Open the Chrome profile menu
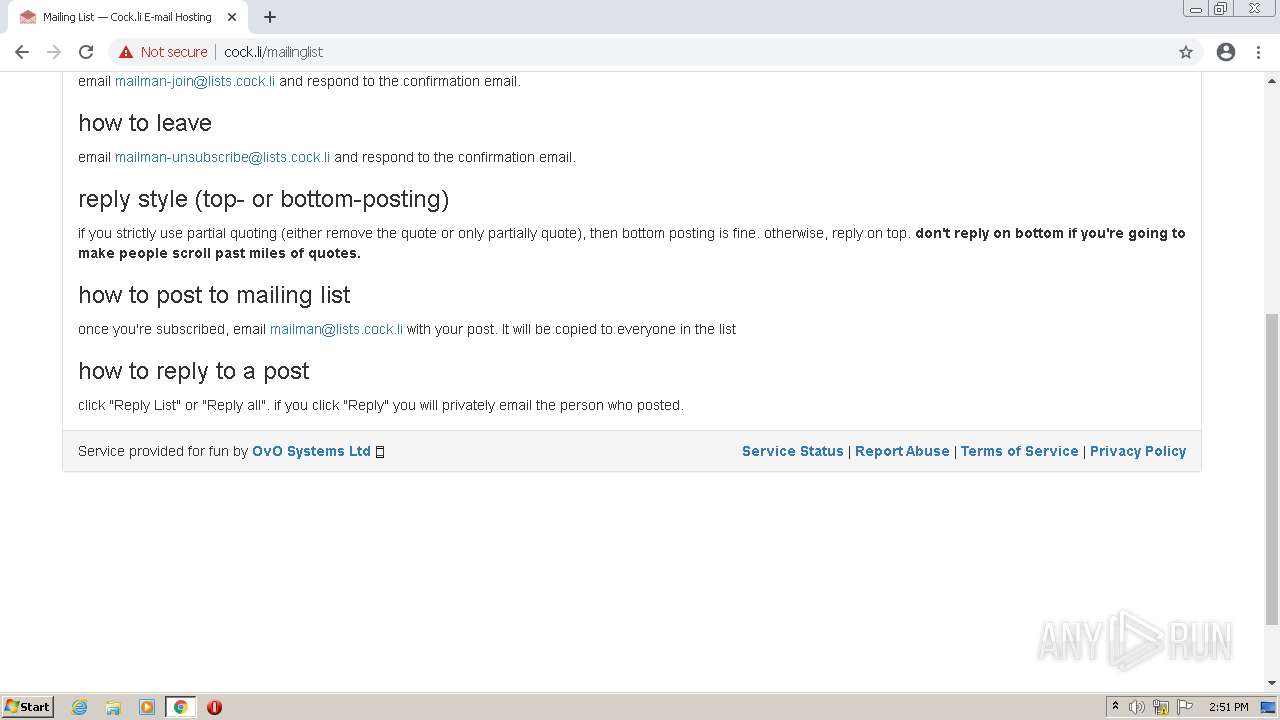Screen dimensions: 1280x720 pos(1226,52)
